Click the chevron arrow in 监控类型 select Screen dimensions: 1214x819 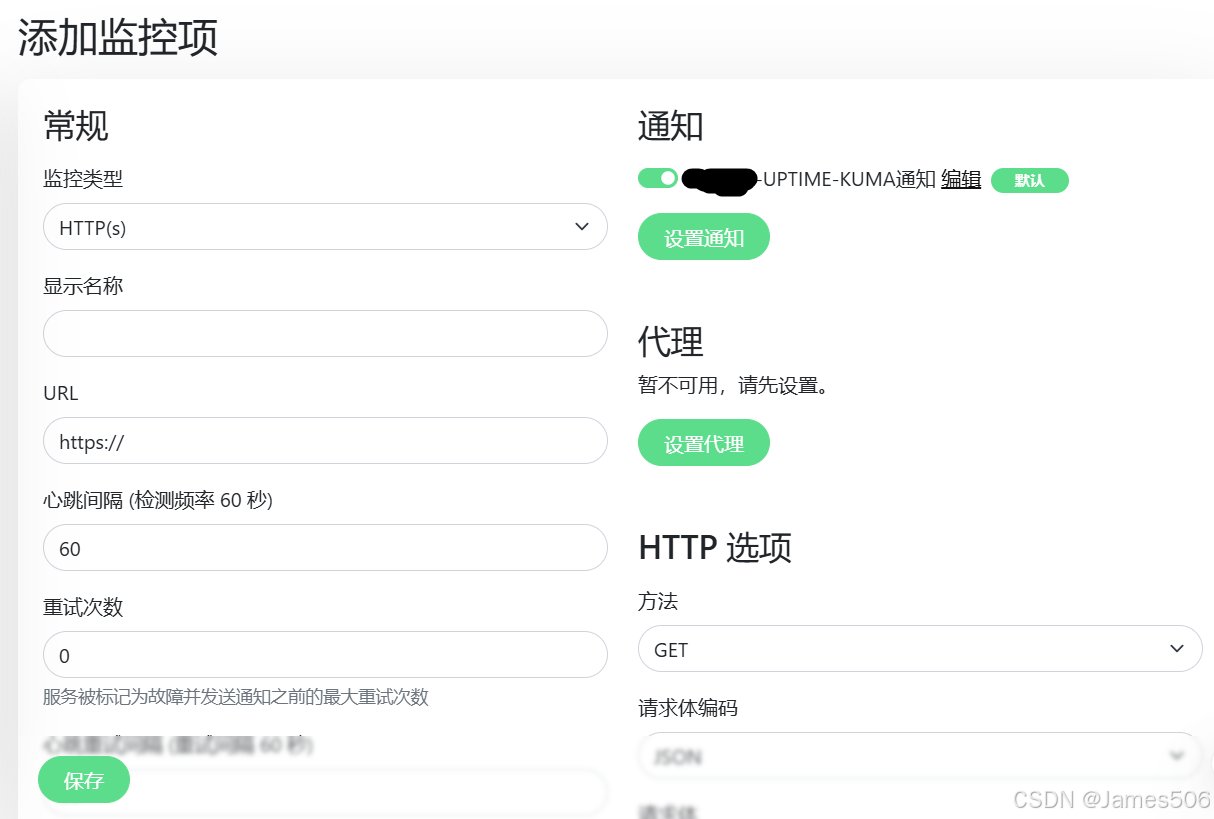point(582,227)
